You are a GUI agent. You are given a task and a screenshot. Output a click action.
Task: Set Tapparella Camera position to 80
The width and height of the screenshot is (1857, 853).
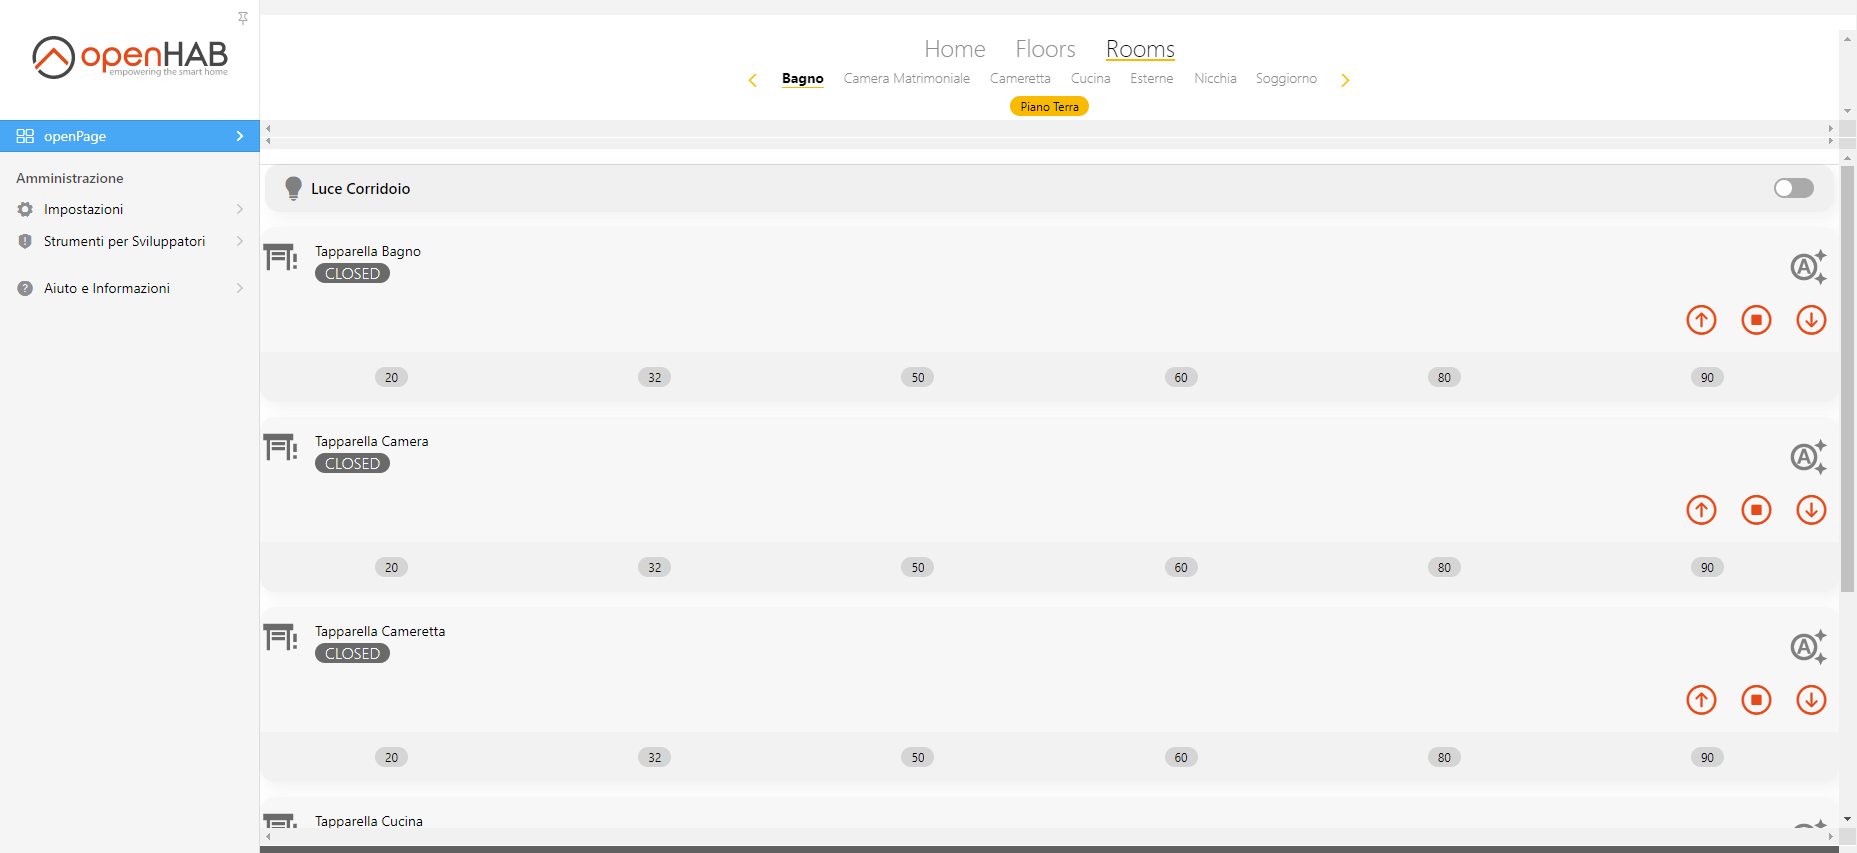[1443, 567]
